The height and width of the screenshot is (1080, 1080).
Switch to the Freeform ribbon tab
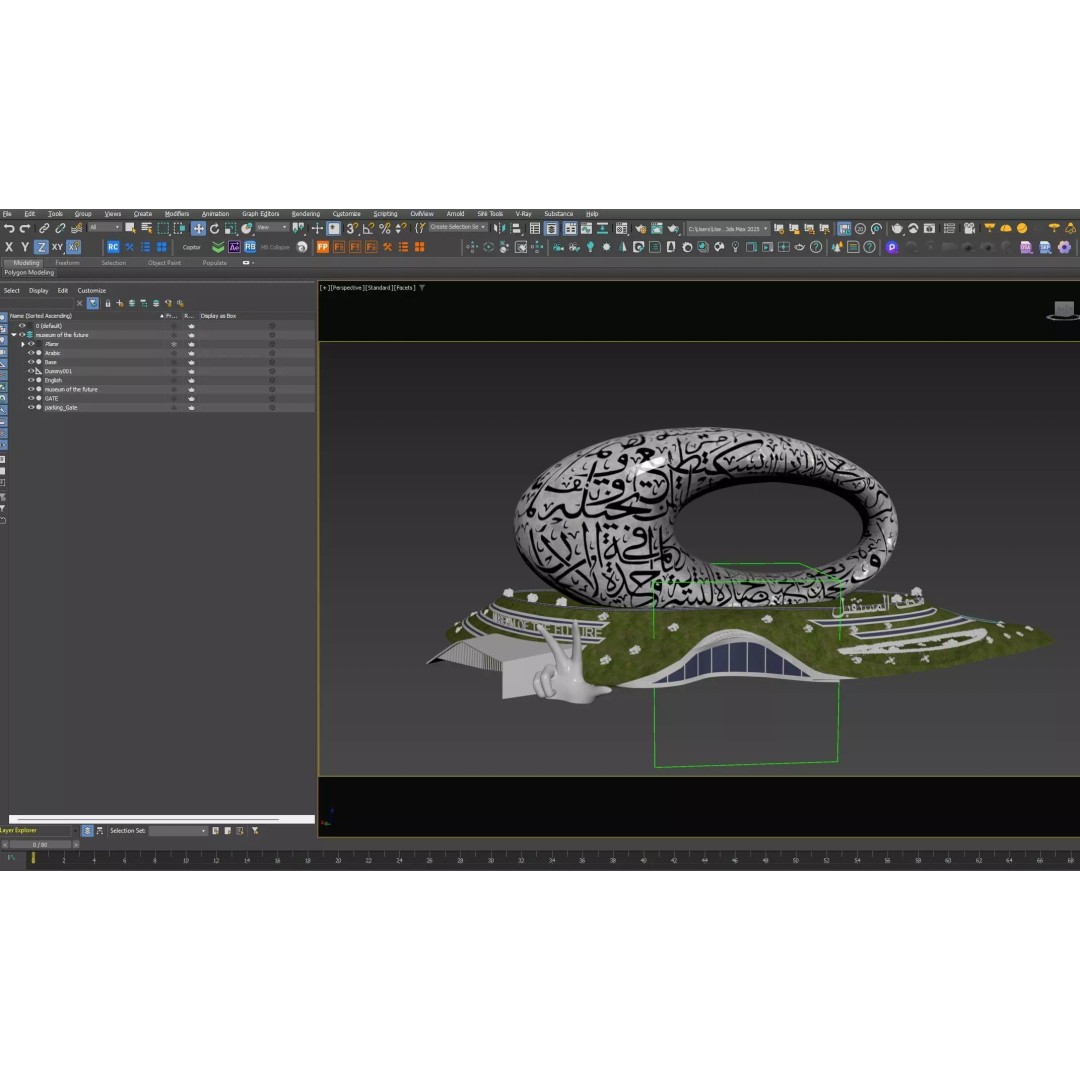pyautogui.click(x=68, y=262)
